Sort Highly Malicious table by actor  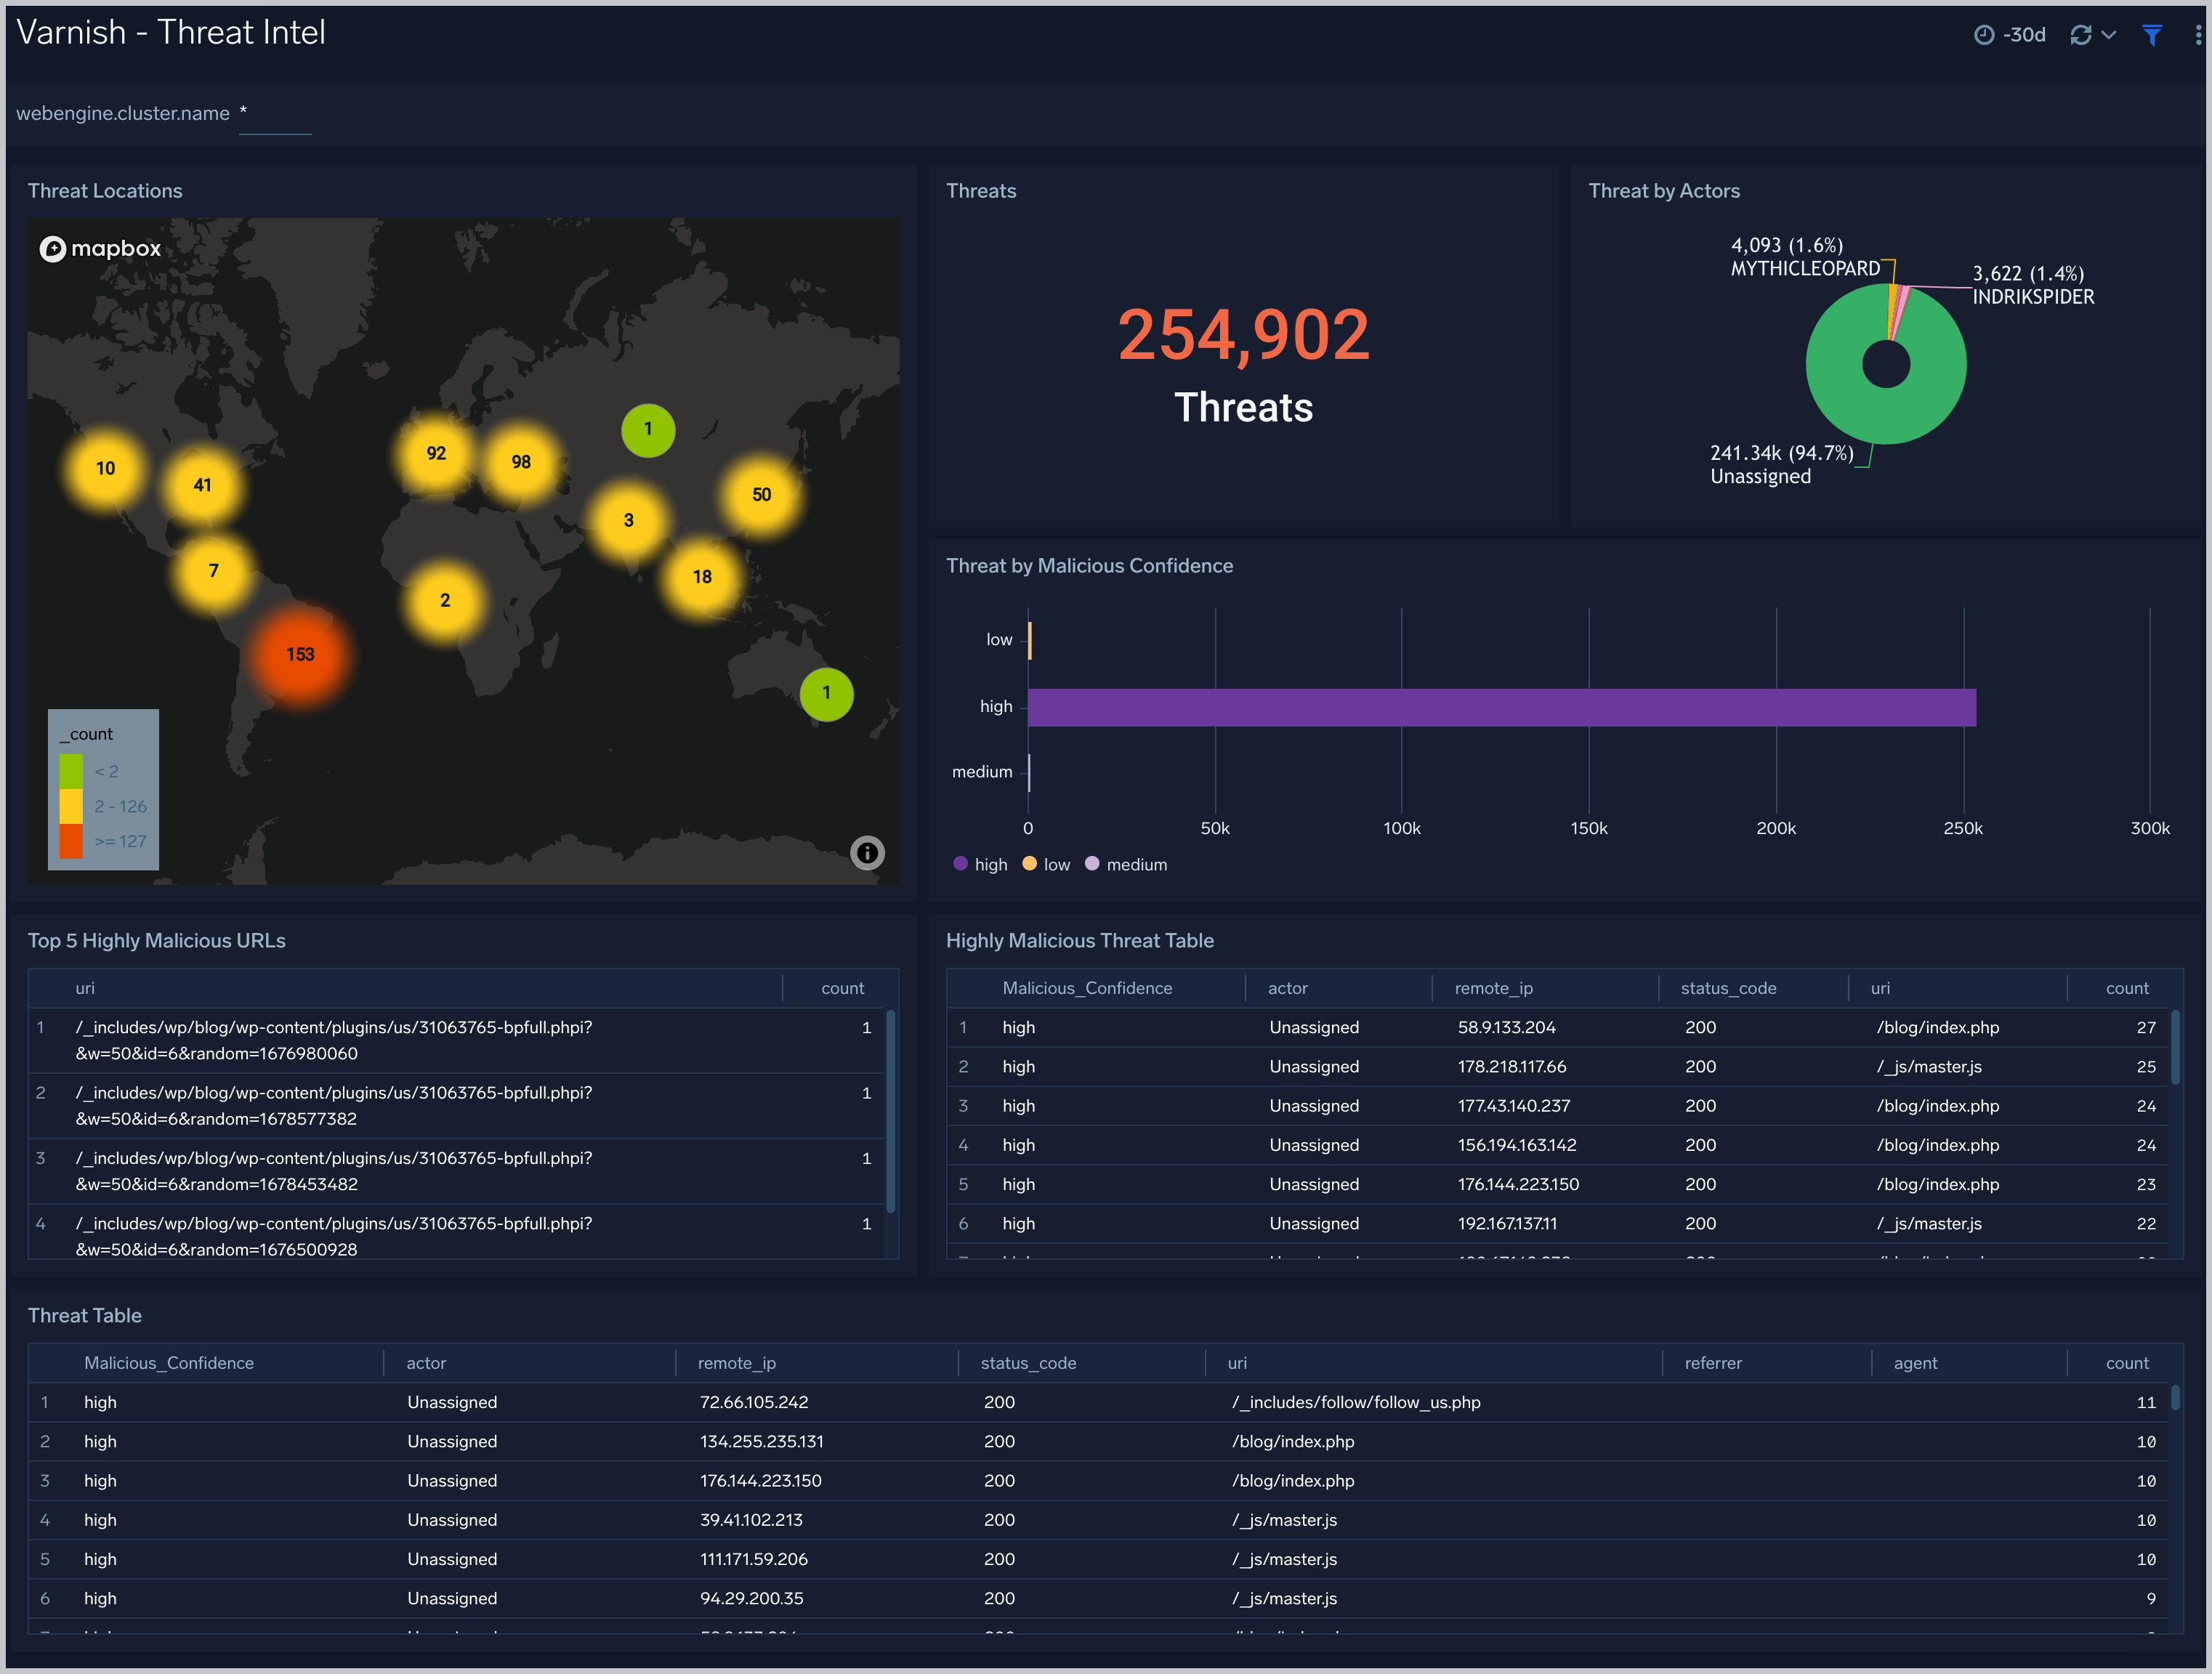point(1287,988)
